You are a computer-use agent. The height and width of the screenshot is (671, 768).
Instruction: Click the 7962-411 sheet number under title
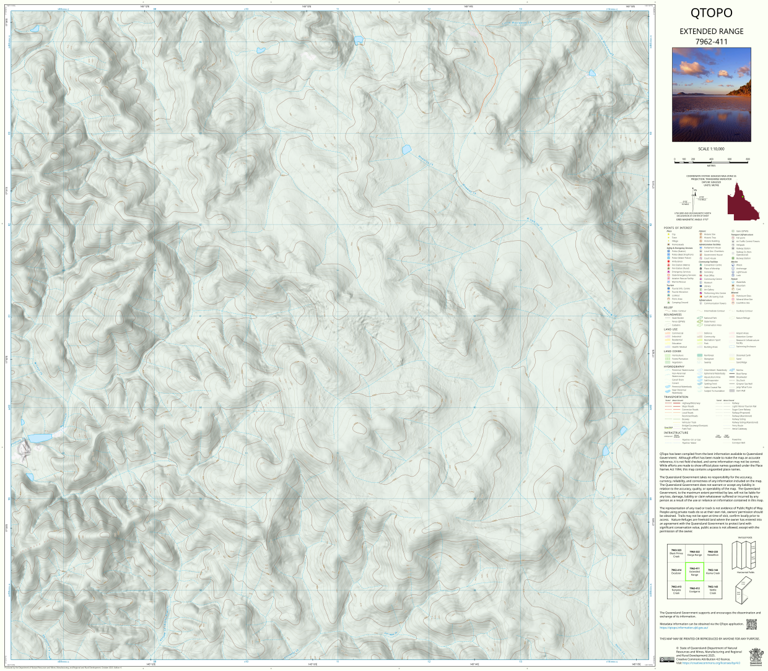point(711,42)
